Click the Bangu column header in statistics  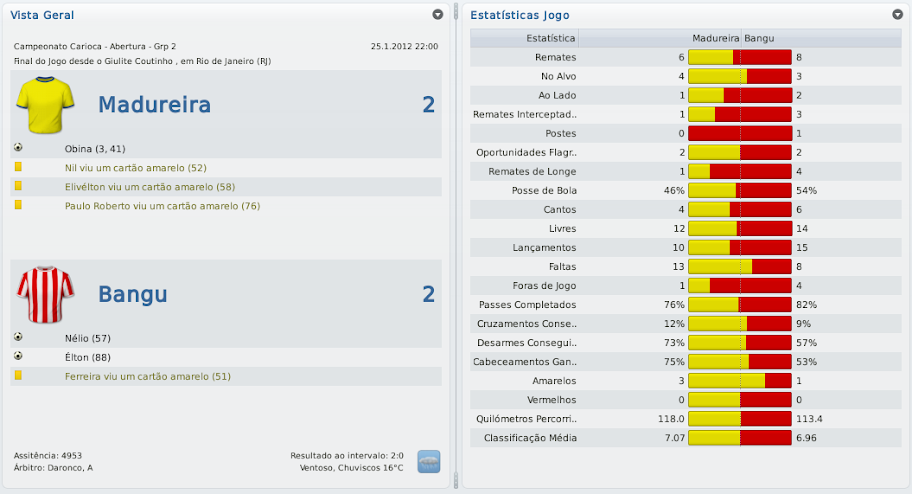pyautogui.click(x=759, y=38)
